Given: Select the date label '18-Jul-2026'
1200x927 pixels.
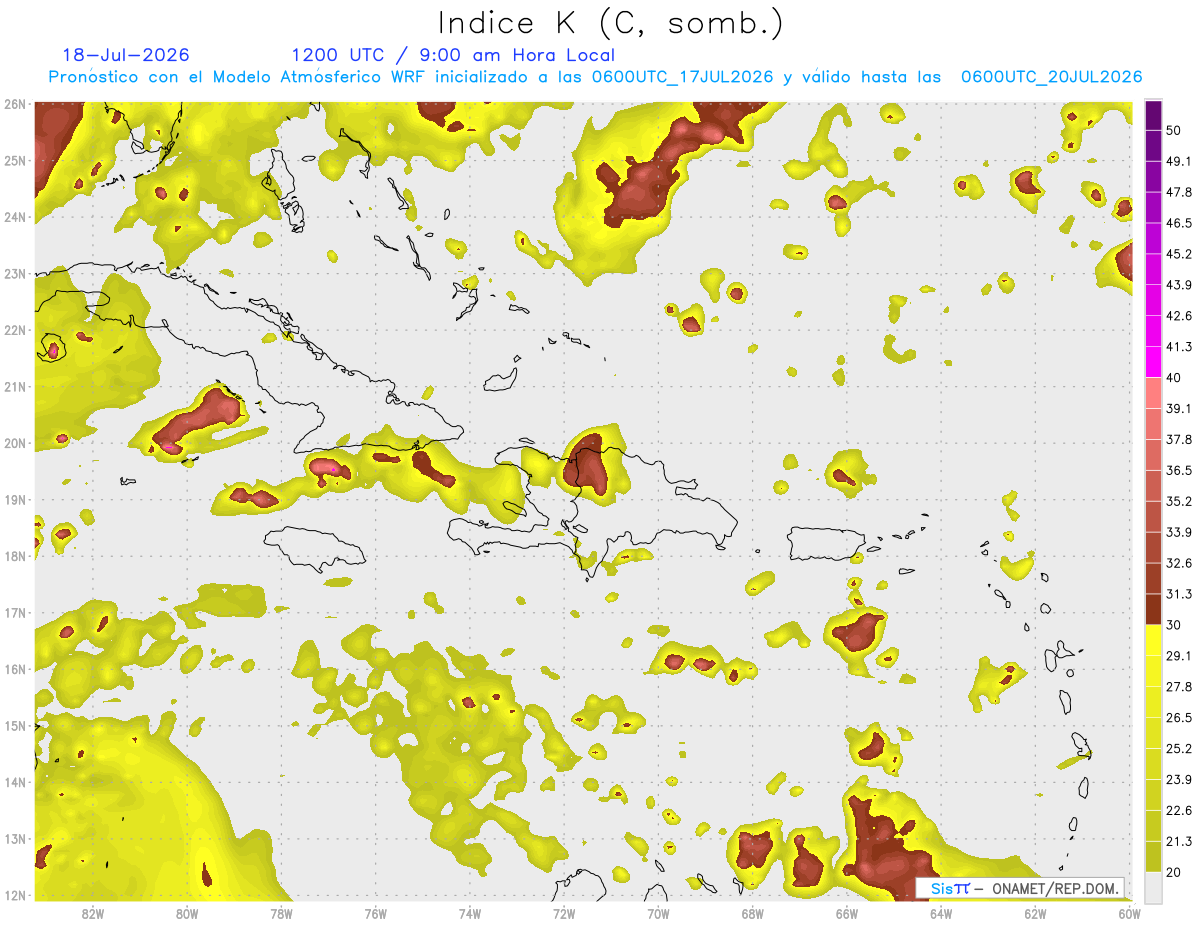Looking at the screenshot, I should pyautogui.click(x=126, y=55).
